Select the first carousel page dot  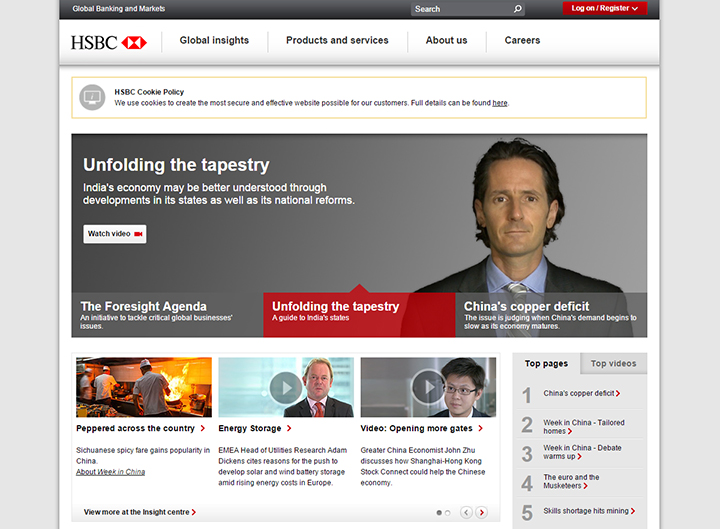[x=439, y=512]
